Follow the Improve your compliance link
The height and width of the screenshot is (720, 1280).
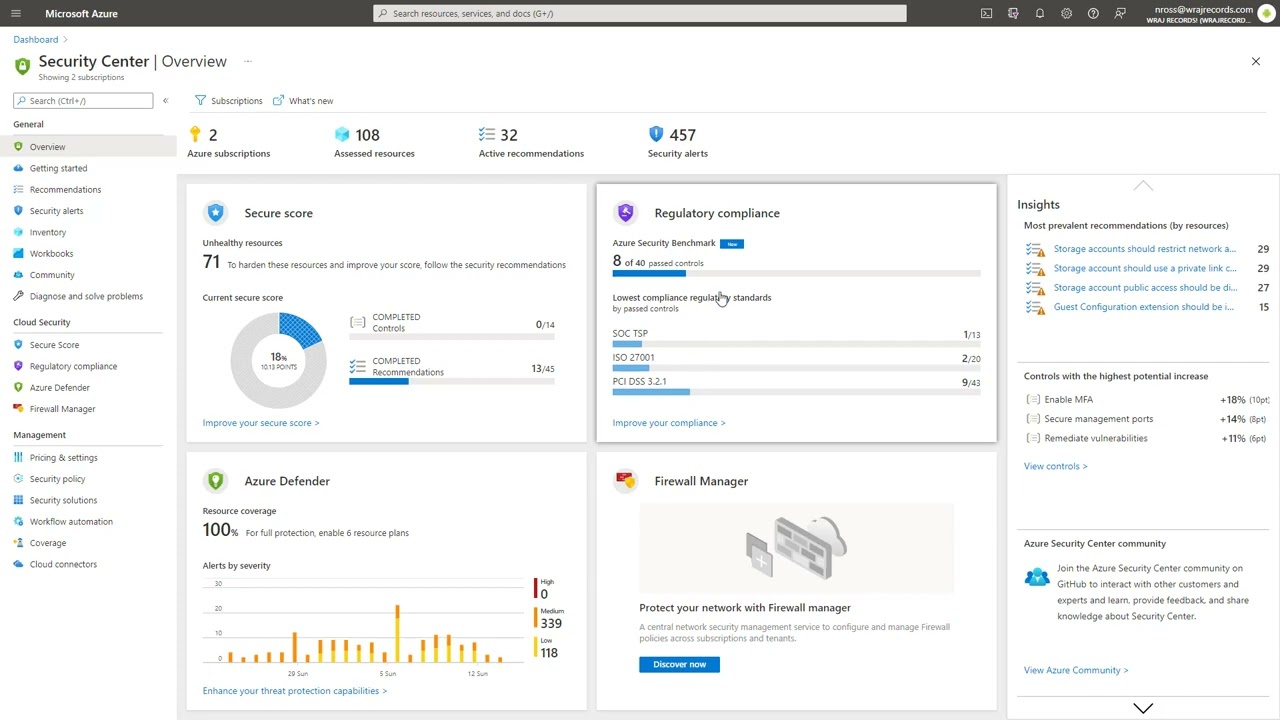669,423
